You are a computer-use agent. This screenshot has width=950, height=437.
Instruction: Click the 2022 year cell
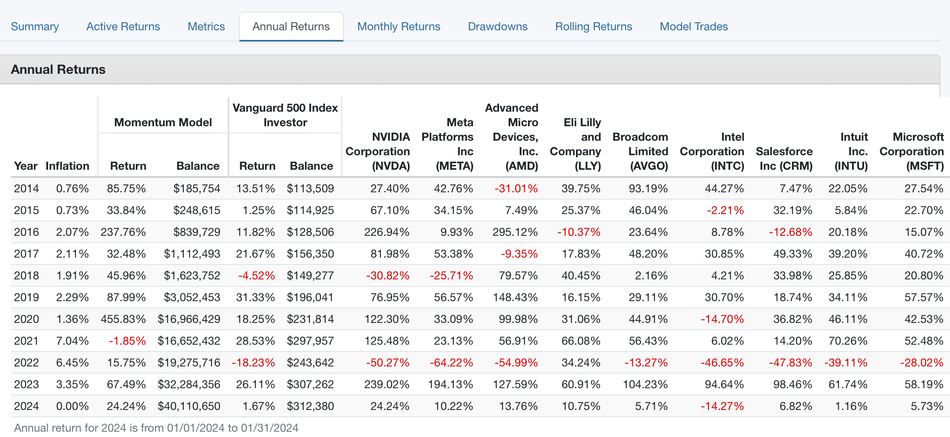coord(25,363)
